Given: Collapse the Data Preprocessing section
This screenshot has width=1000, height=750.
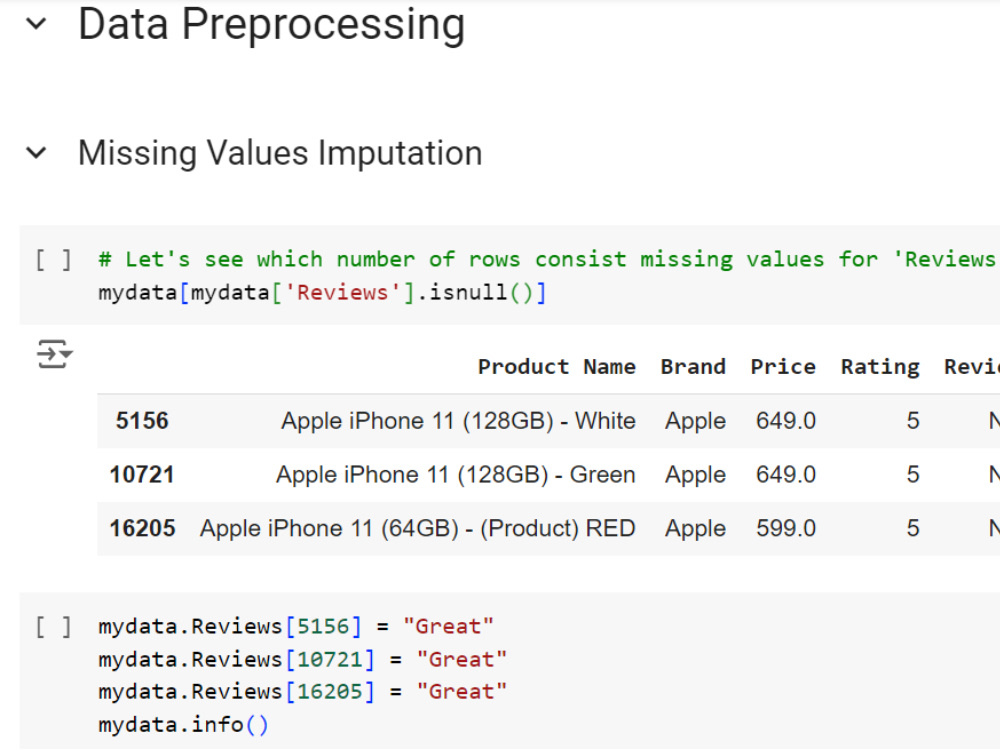Looking at the screenshot, I should point(36,22).
